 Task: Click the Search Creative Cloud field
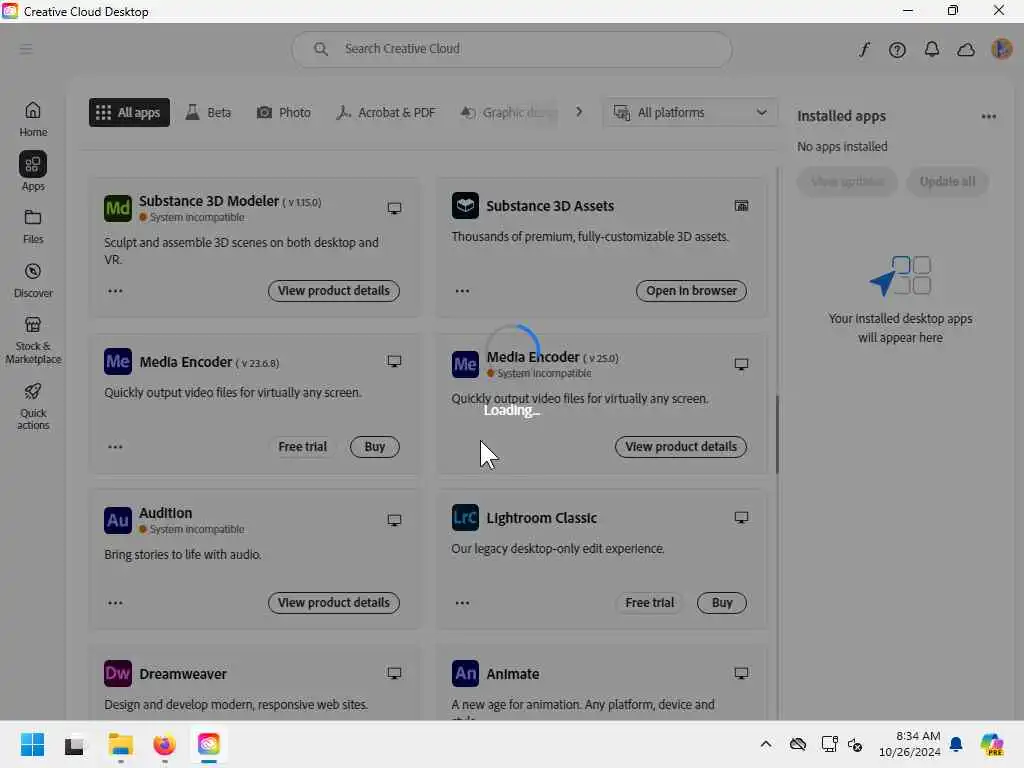512,49
